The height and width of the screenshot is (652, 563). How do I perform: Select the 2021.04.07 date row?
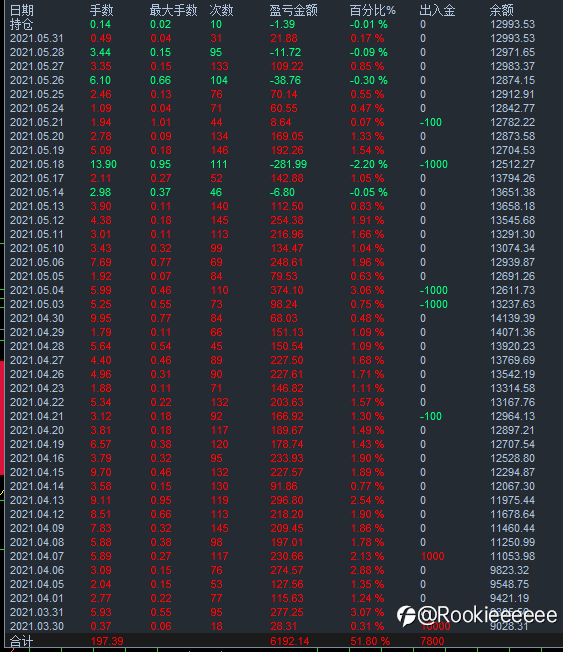37,556
